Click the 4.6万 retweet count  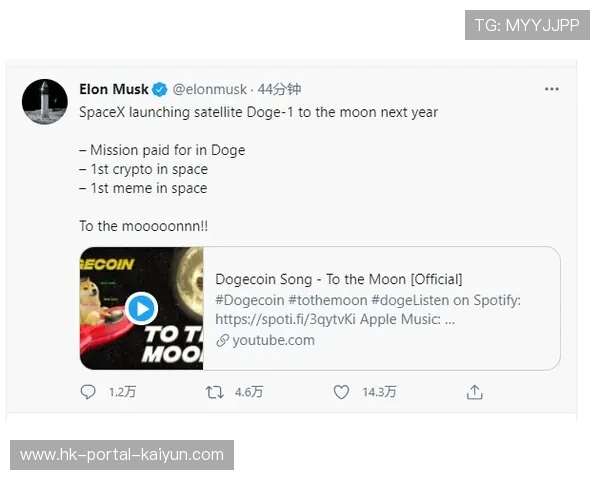[x=249, y=393]
